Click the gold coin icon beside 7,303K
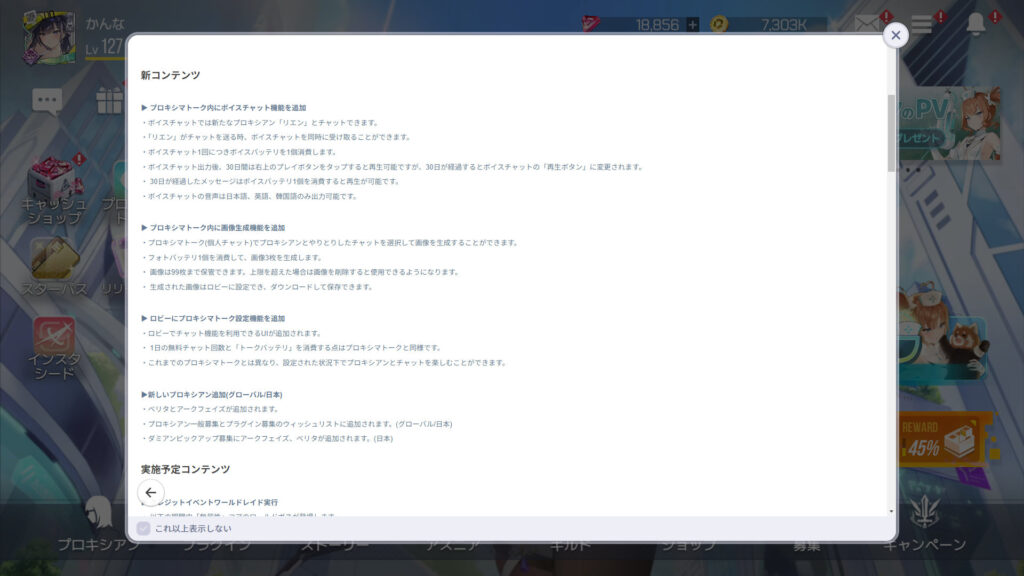 [x=719, y=24]
